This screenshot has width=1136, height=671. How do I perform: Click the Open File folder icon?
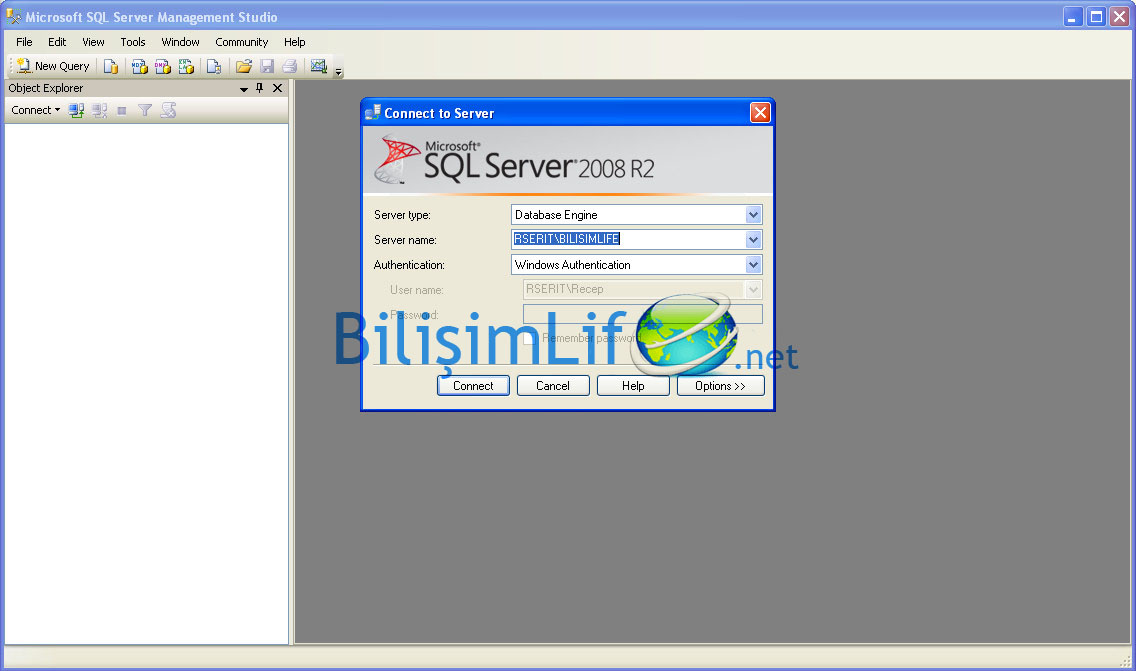click(x=243, y=67)
